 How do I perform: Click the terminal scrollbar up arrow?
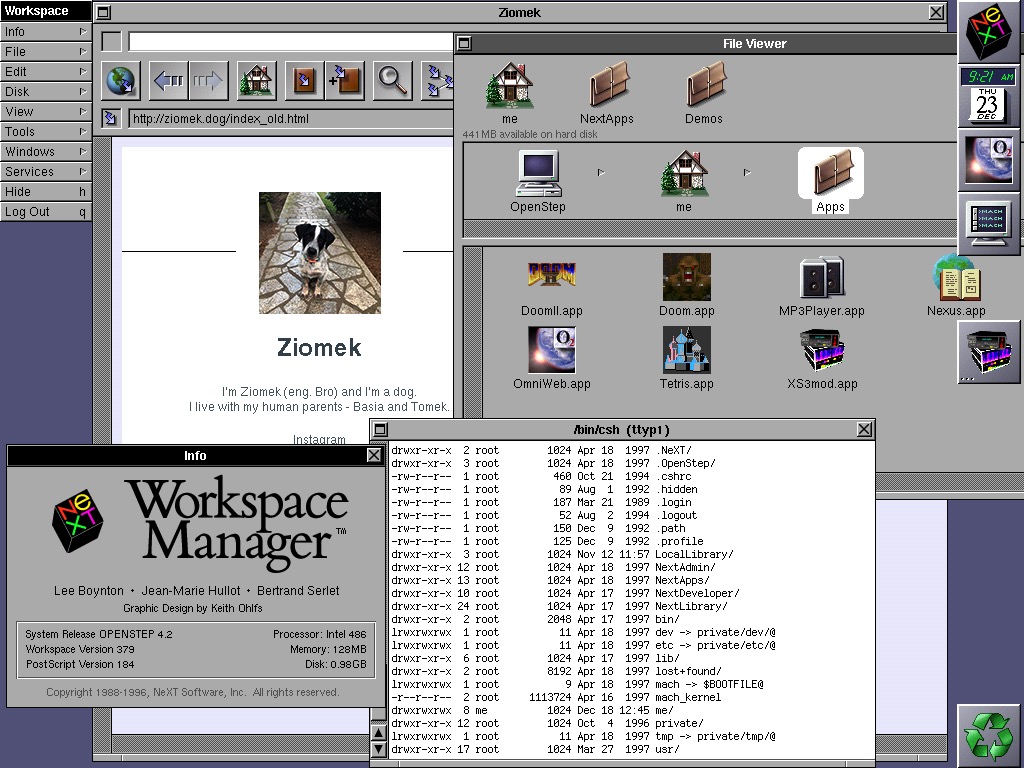[x=378, y=733]
